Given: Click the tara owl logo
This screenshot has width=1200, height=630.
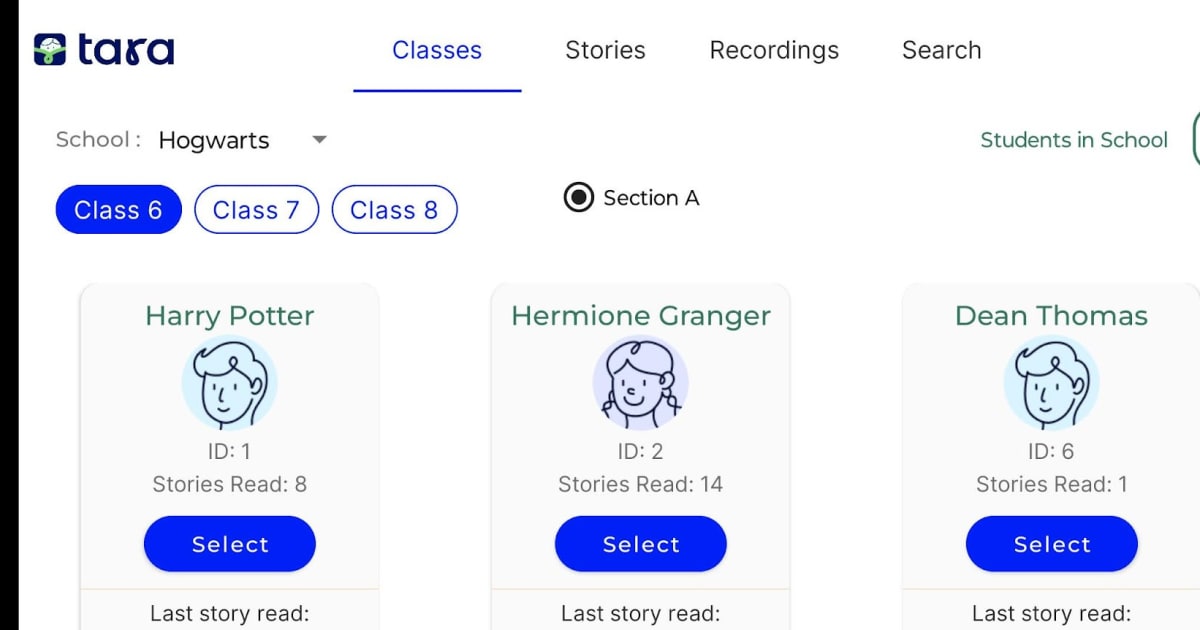Looking at the screenshot, I should coord(50,48).
